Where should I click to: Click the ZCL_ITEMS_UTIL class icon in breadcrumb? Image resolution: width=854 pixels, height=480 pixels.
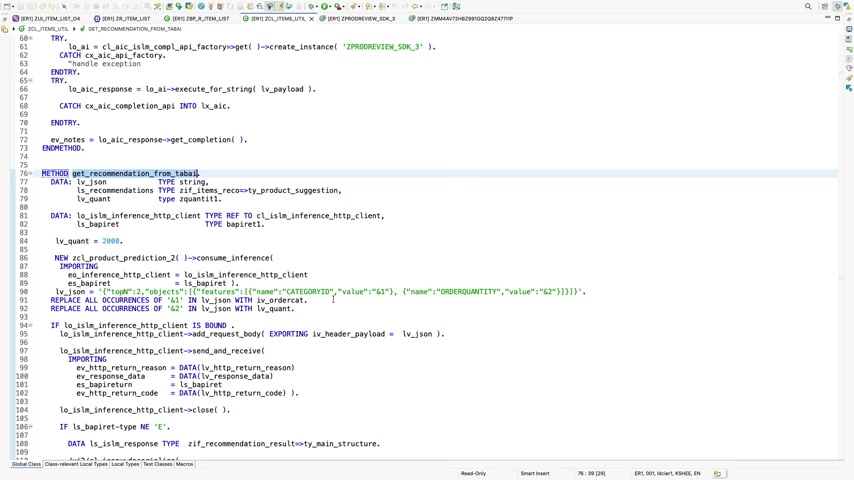22,28
